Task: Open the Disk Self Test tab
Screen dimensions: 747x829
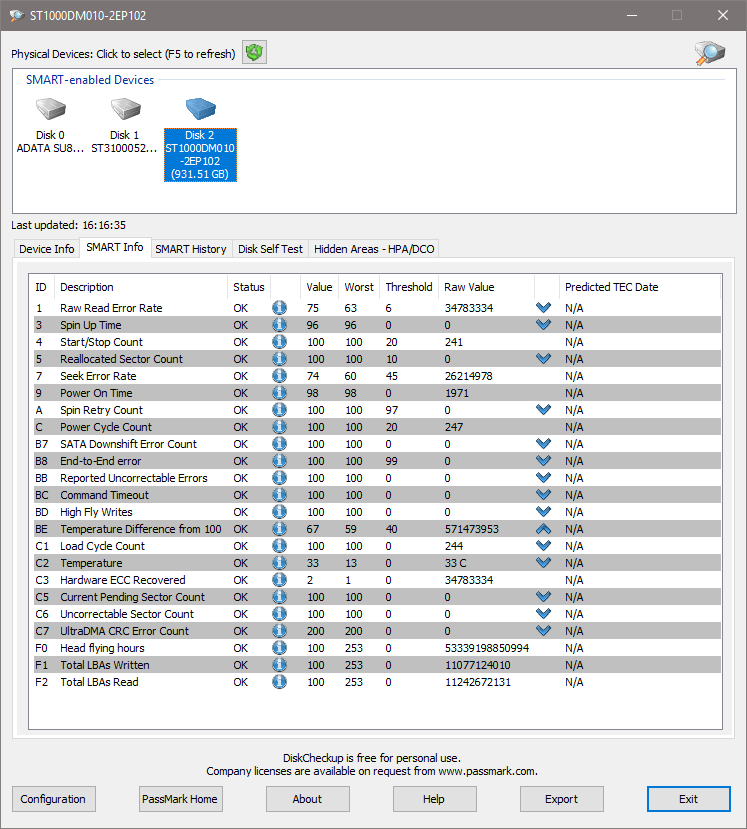Action: (270, 249)
